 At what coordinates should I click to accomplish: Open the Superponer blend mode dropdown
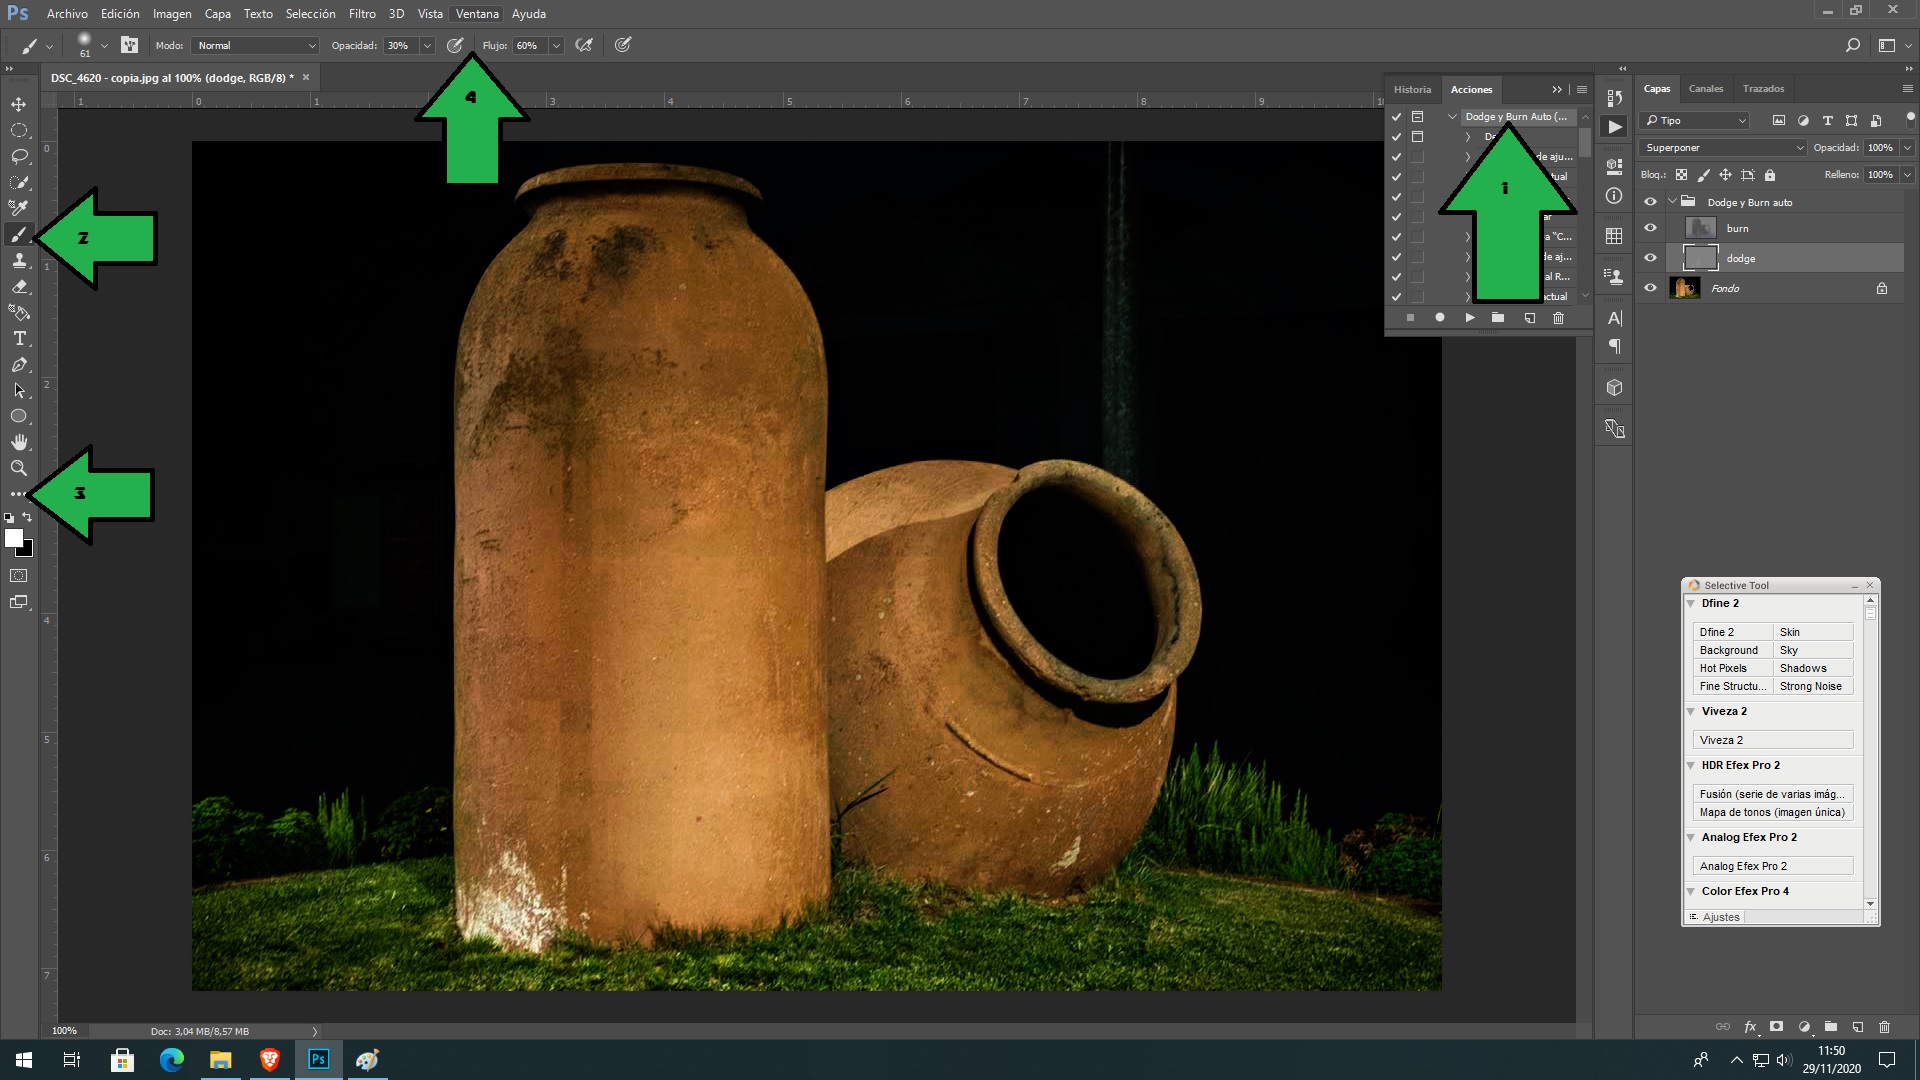(1723, 148)
